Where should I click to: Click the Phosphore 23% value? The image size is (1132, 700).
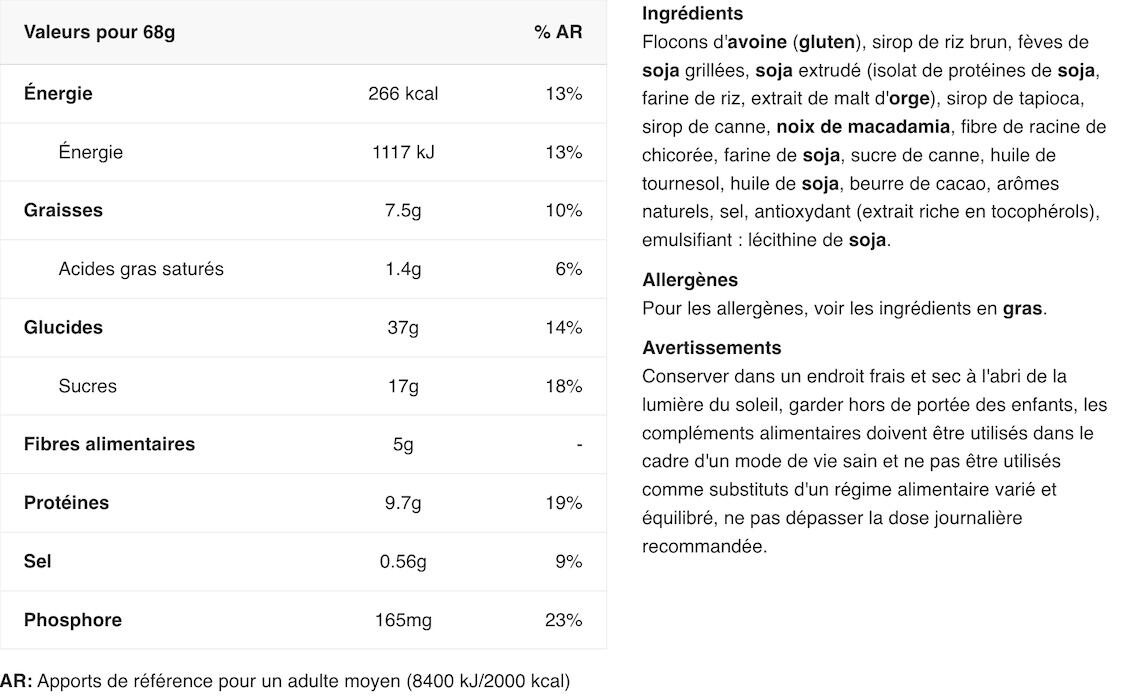(x=563, y=620)
